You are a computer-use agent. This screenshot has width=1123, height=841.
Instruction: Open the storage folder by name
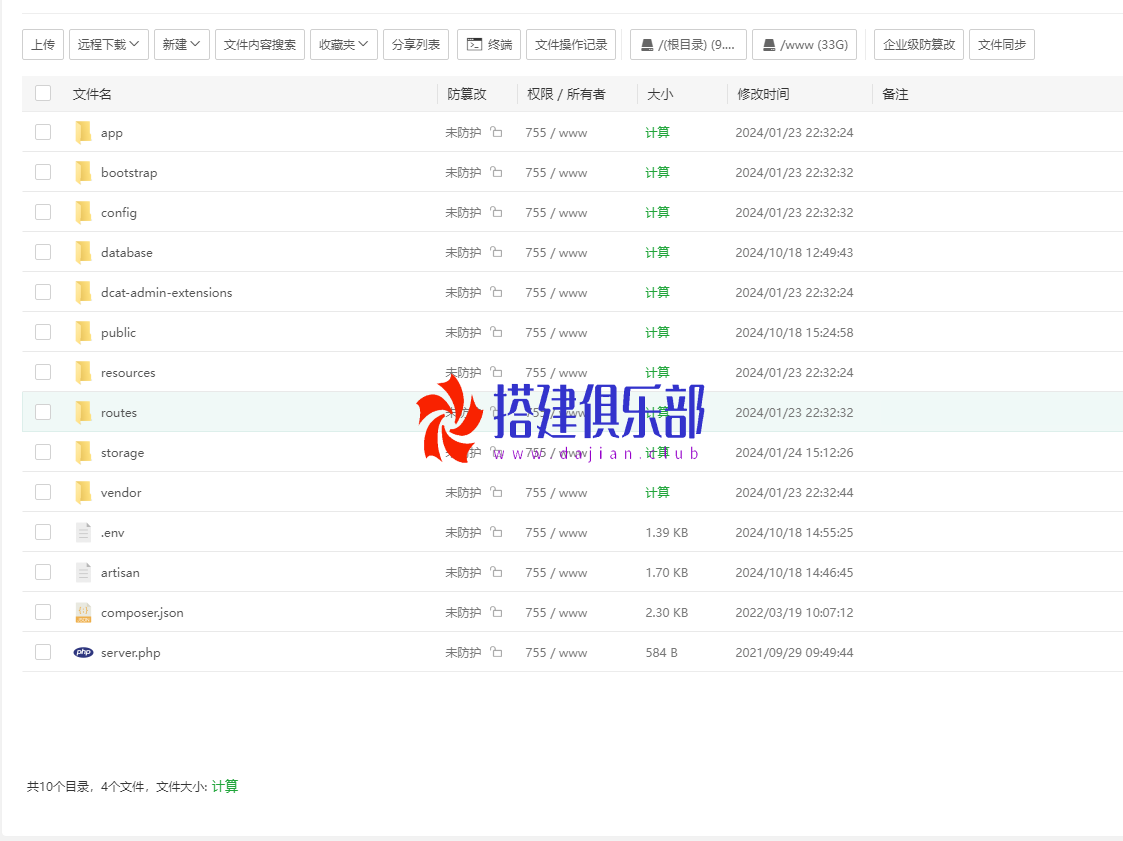coord(122,452)
